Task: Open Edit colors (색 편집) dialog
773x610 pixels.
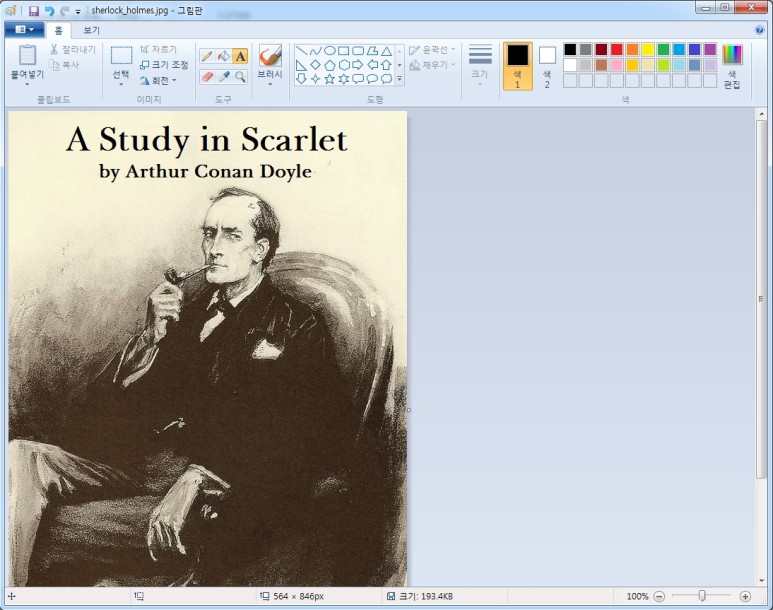Action: click(x=732, y=66)
